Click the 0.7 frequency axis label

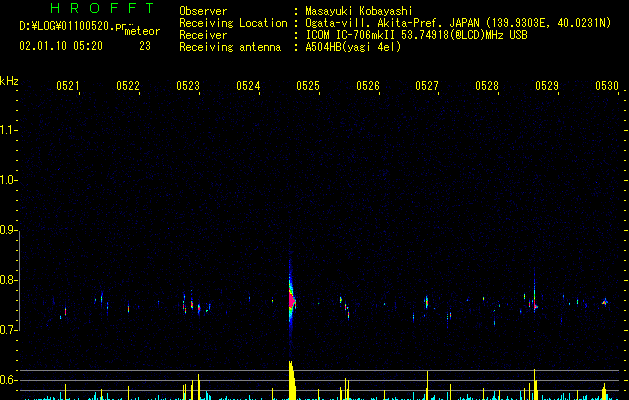click(x=8, y=330)
